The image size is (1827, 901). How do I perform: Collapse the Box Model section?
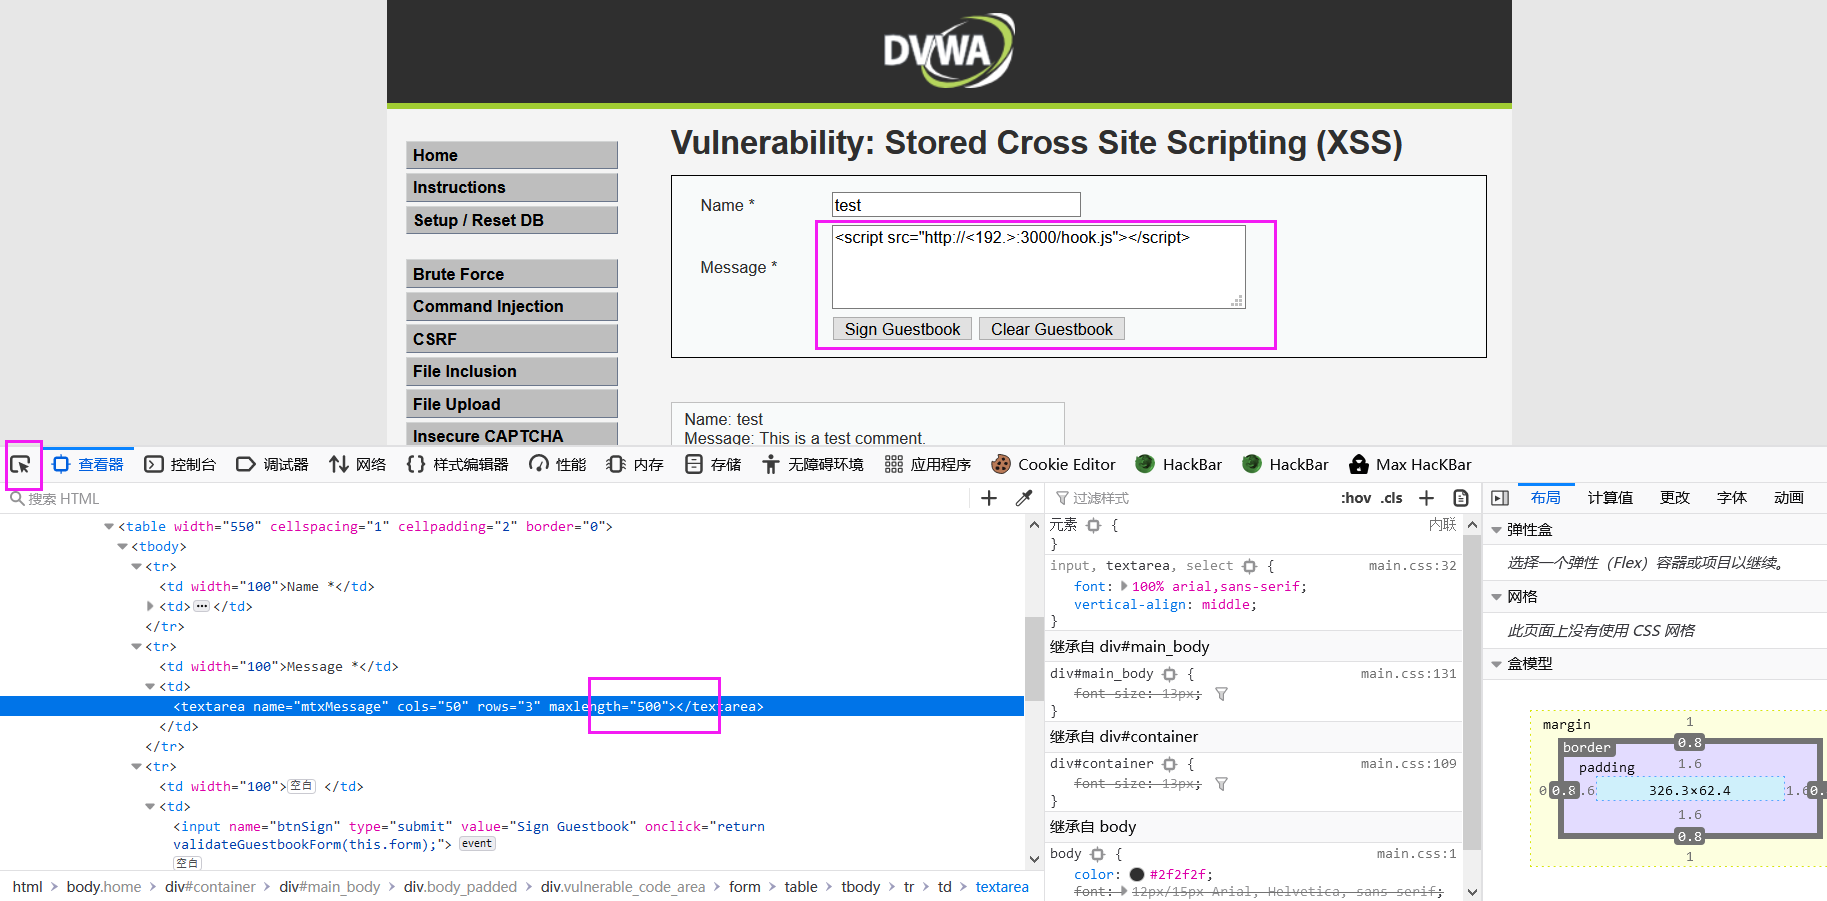[x=1497, y=664]
